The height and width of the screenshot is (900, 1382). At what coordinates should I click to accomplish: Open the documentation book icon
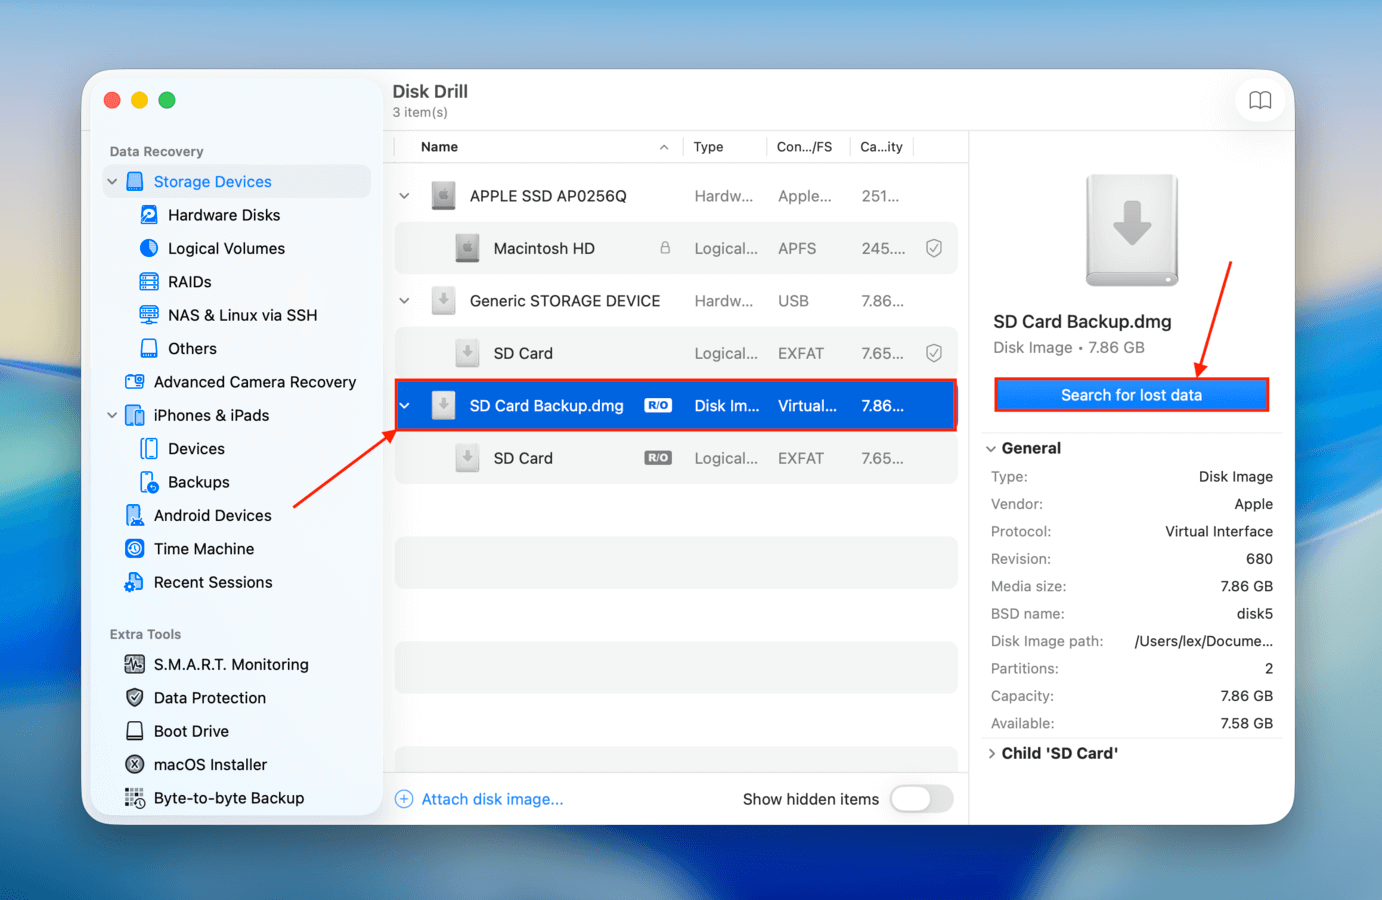coord(1260,100)
